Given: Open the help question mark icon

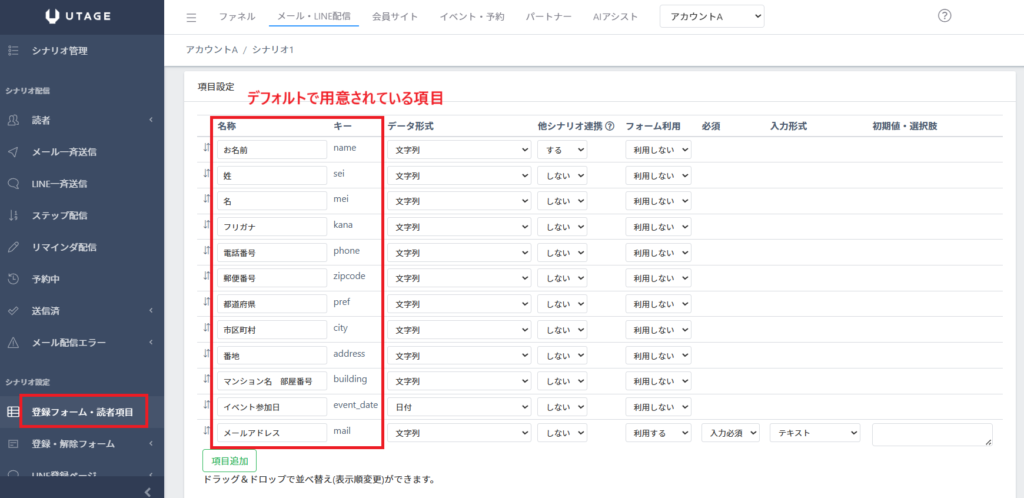Looking at the screenshot, I should click(x=945, y=16).
